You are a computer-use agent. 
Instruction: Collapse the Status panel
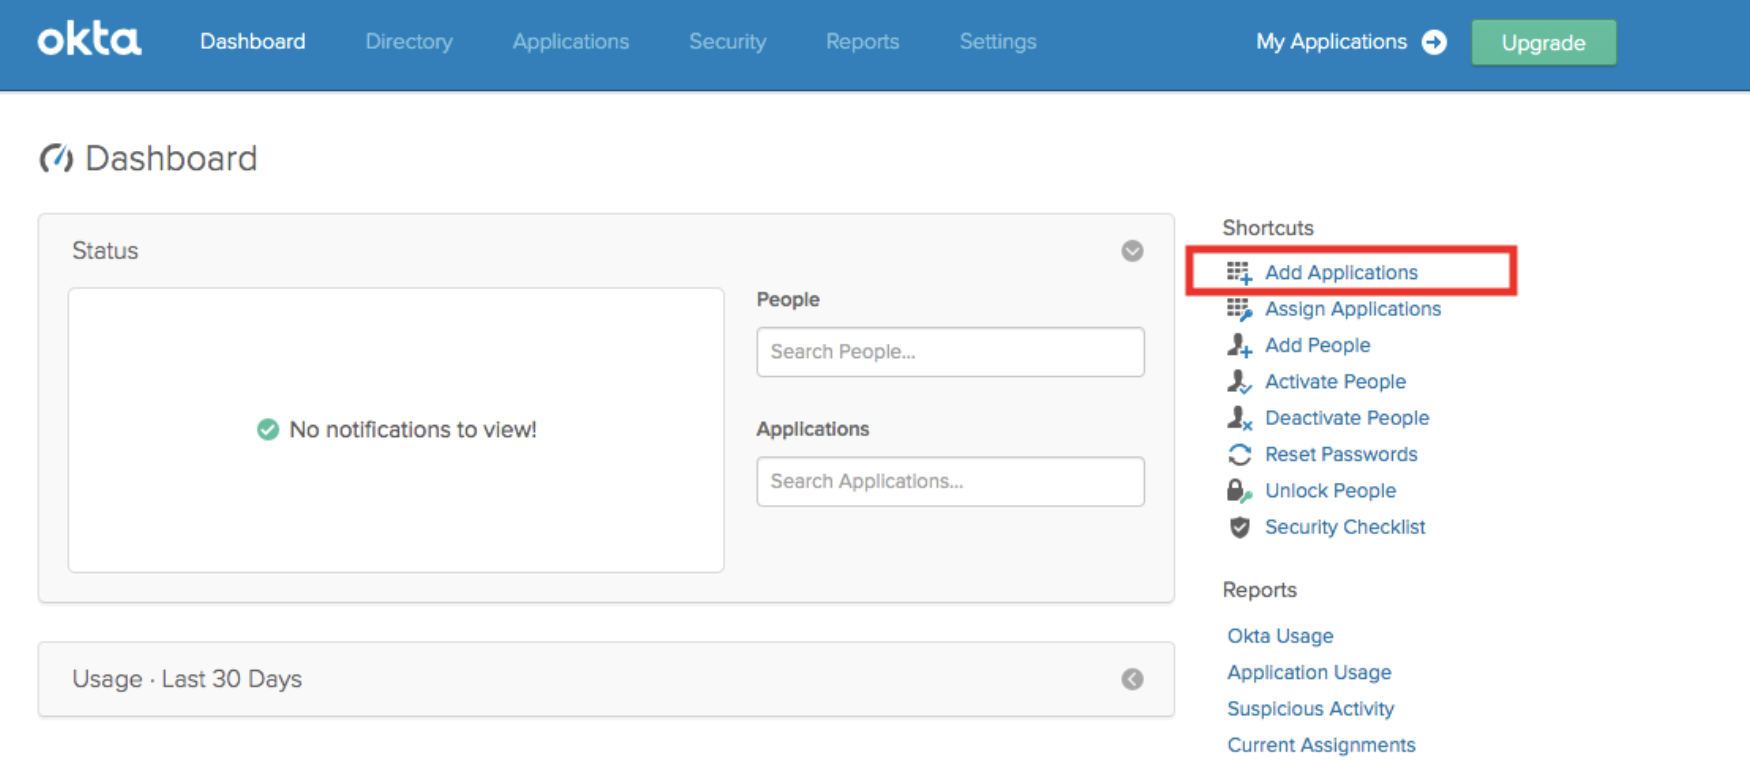click(1132, 251)
